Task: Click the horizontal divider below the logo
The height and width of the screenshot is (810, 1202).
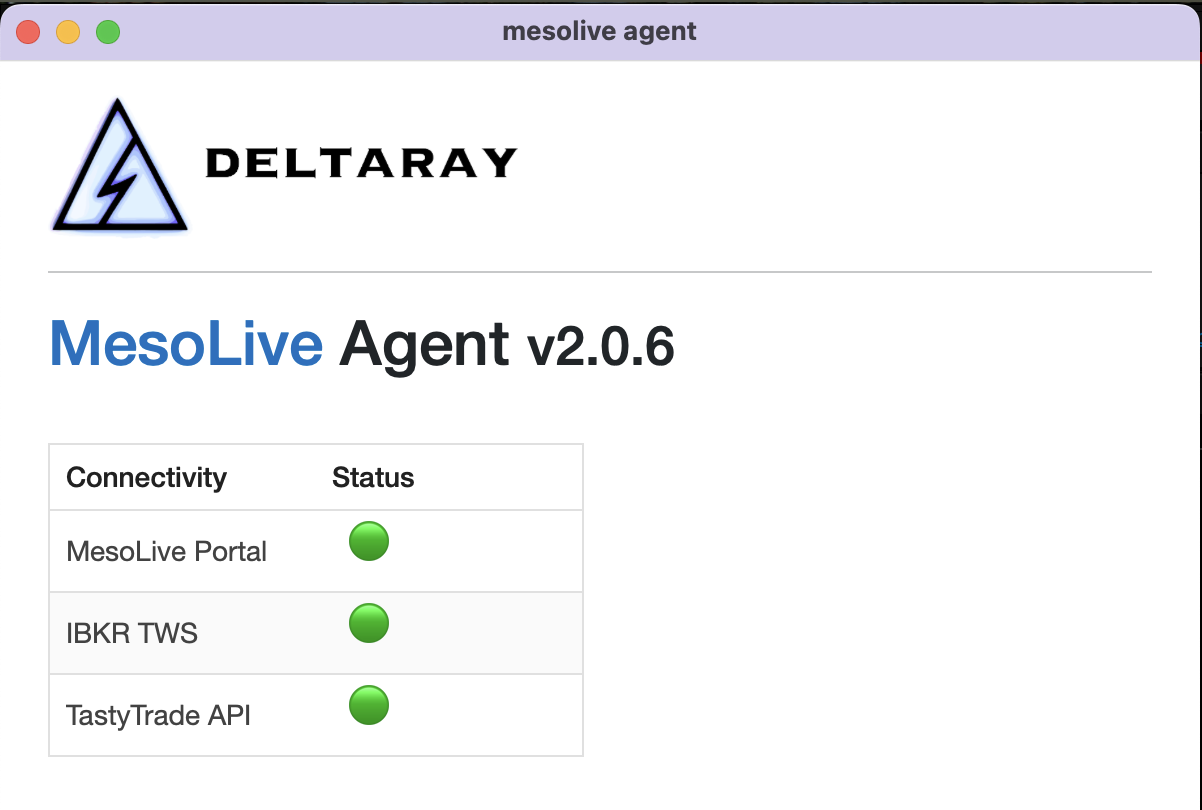Action: coord(600,271)
